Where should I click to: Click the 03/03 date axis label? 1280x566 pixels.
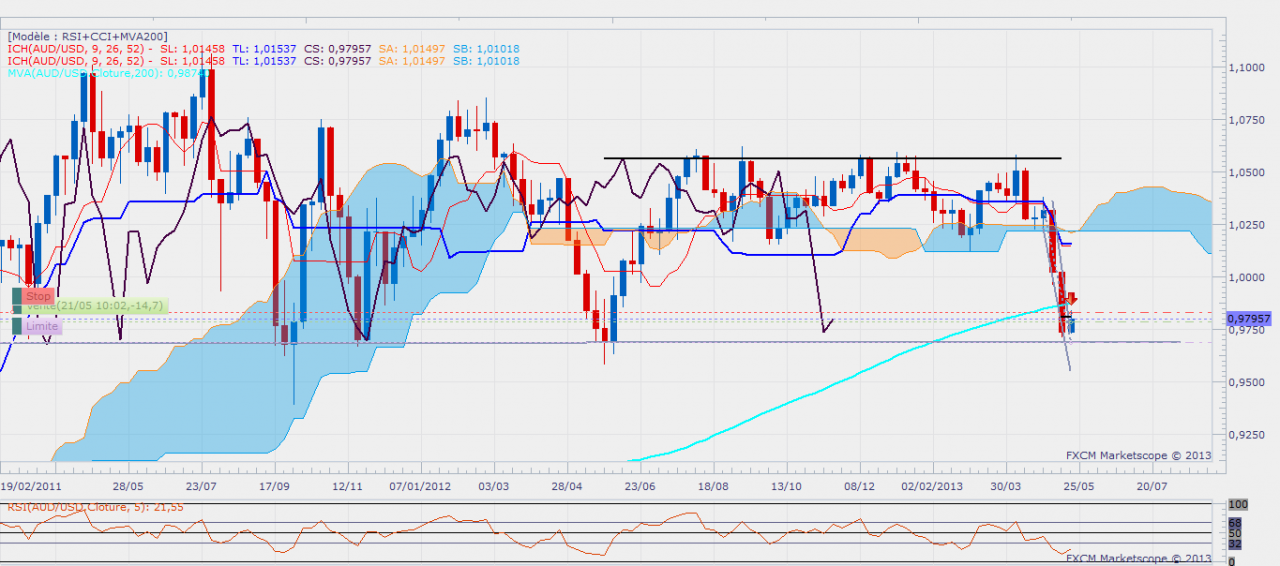(493, 485)
